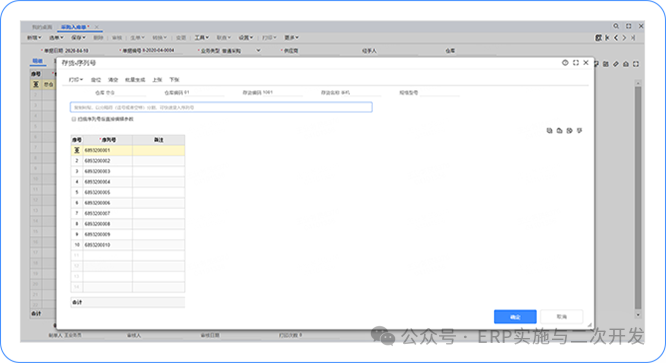
Task: Click the help icon in serial number dialog
Action: coord(565,63)
